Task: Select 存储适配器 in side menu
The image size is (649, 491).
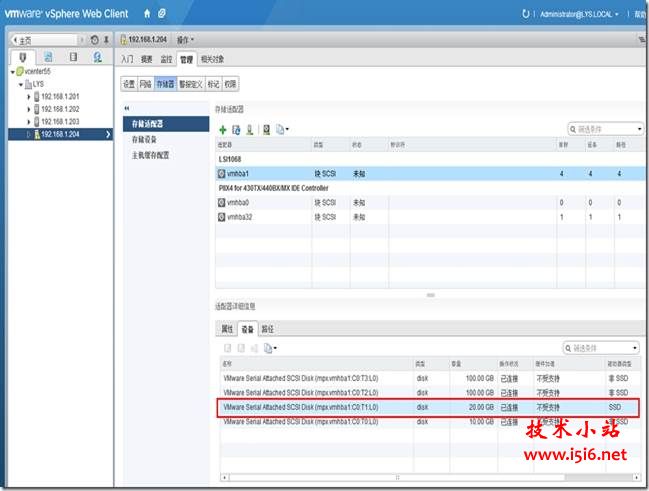Action: (166, 124)
